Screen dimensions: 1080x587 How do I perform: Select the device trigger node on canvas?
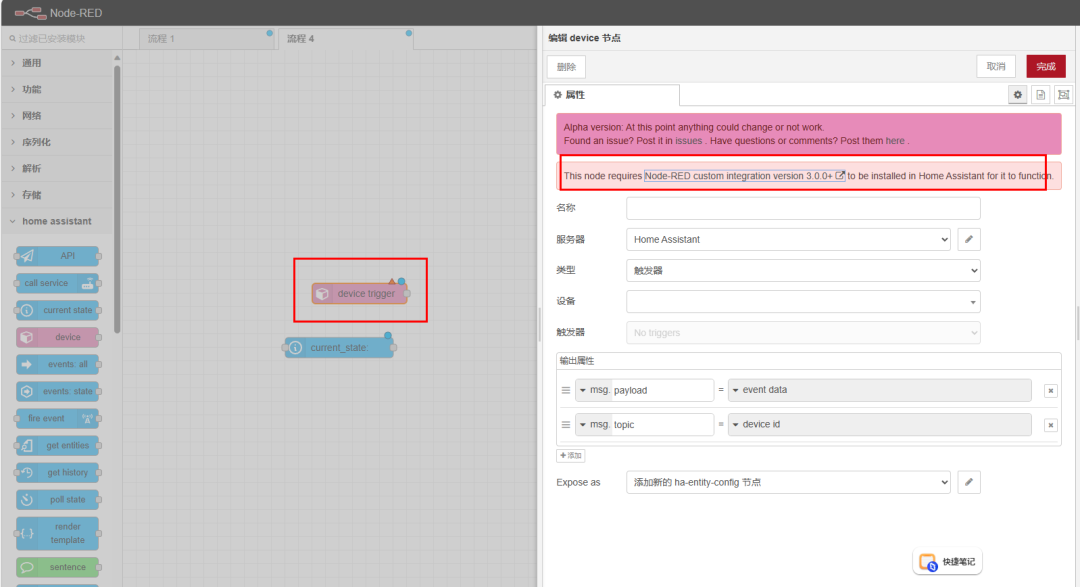(x=360, y=294)
